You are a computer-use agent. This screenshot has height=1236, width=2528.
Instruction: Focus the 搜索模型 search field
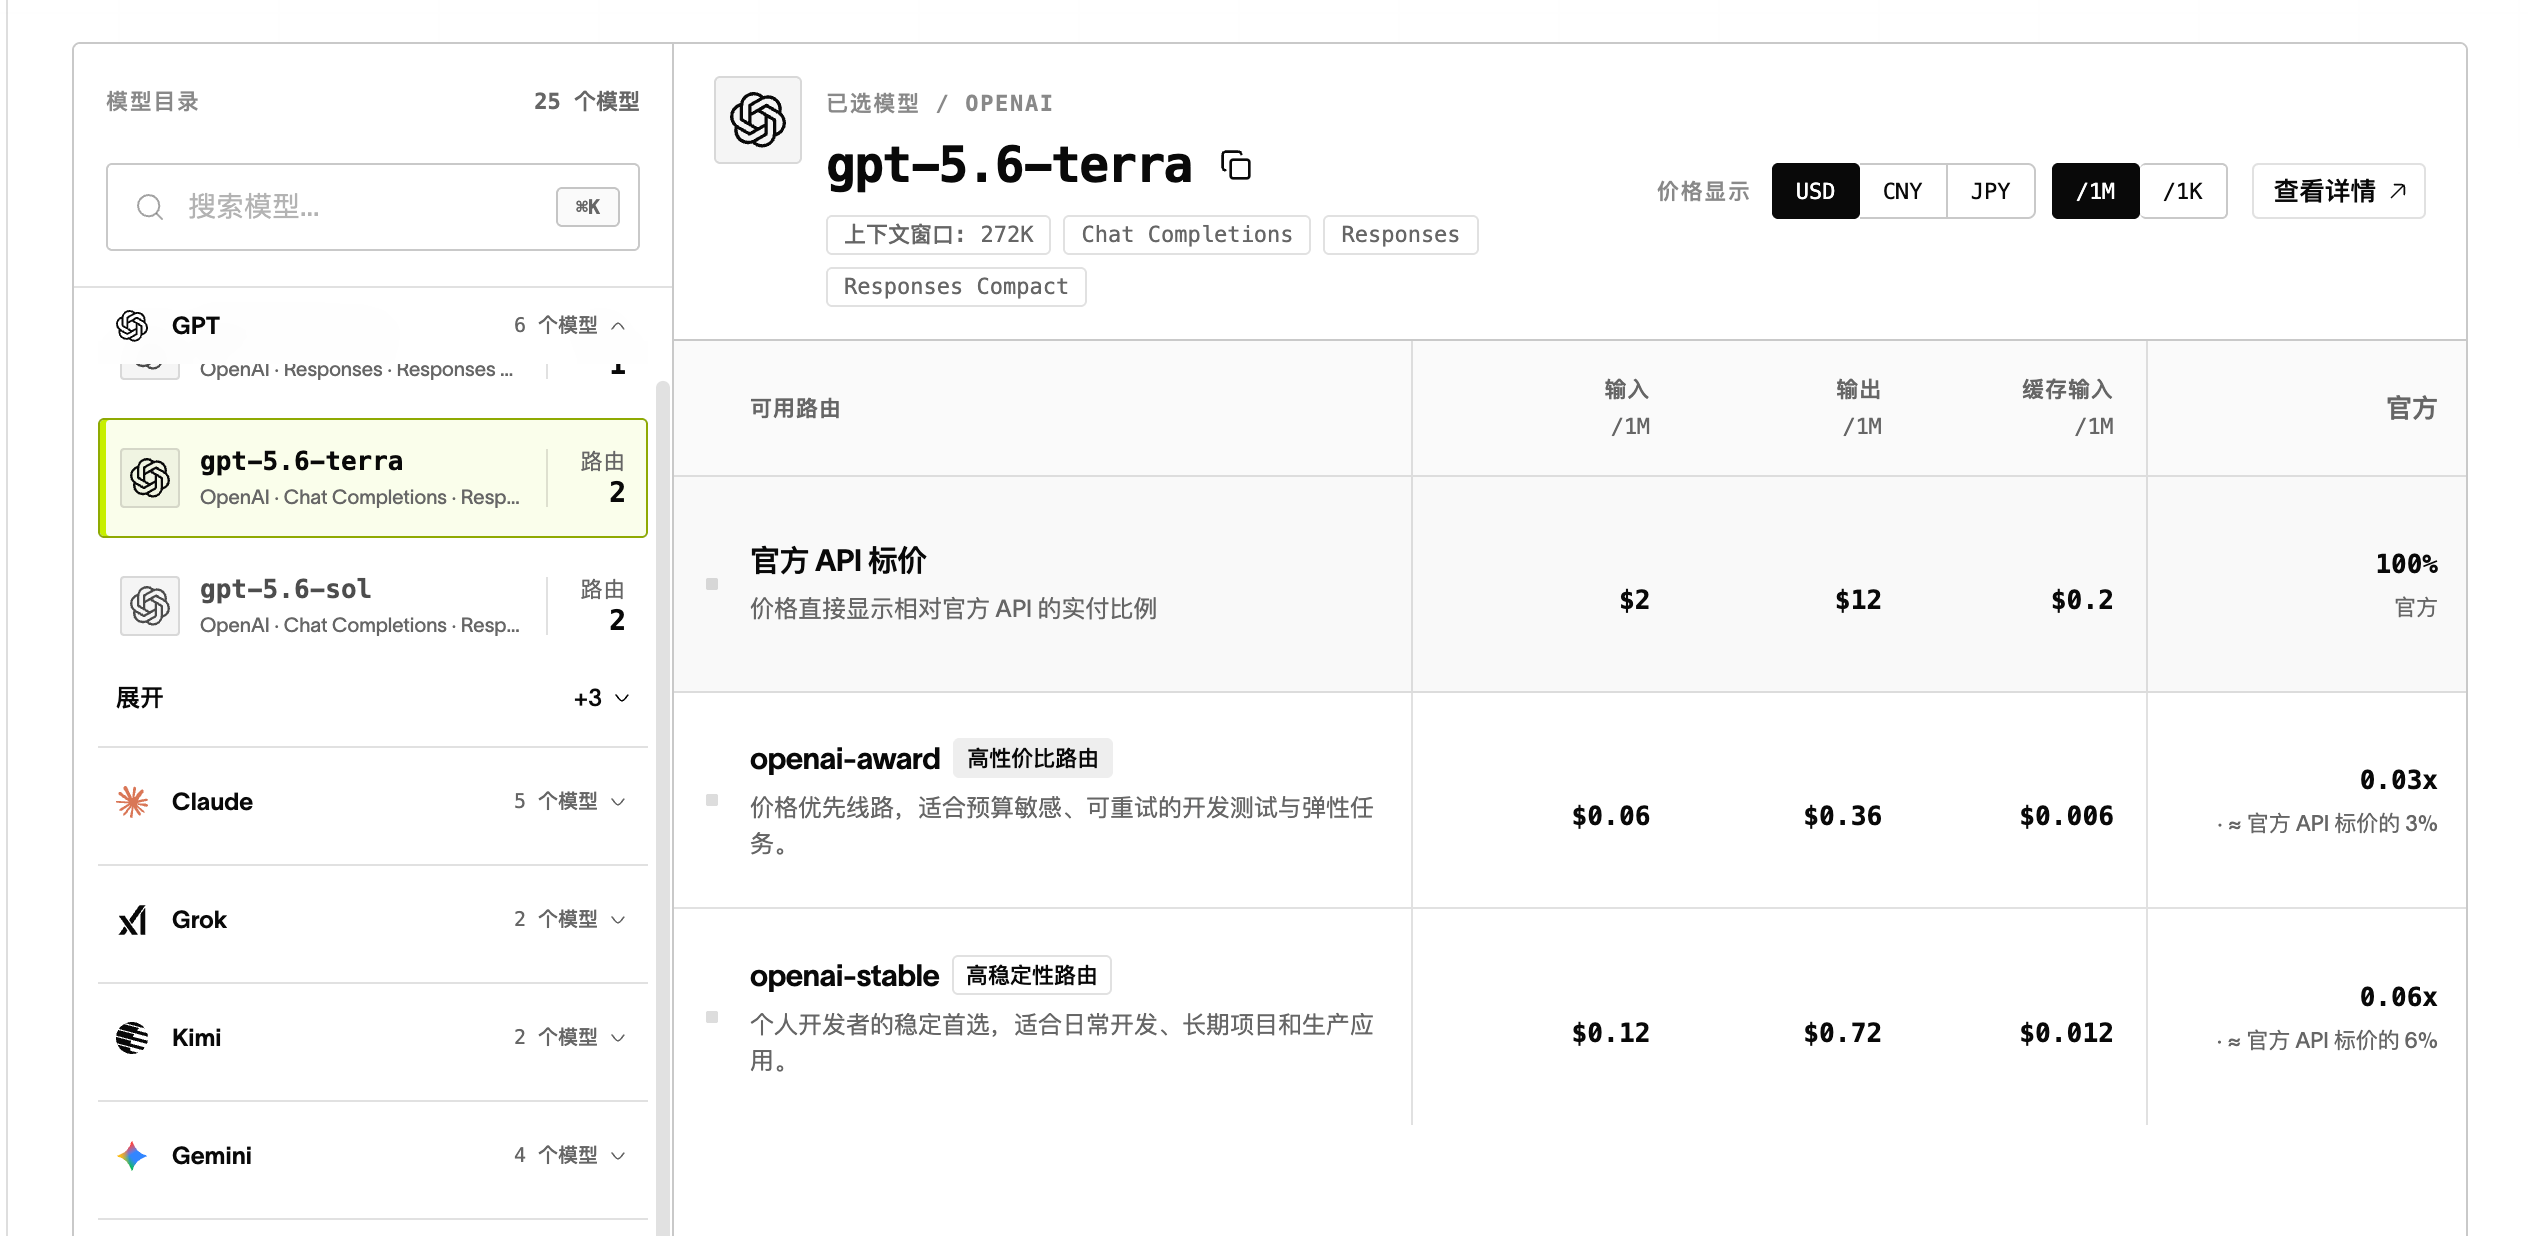pos(373,207)
